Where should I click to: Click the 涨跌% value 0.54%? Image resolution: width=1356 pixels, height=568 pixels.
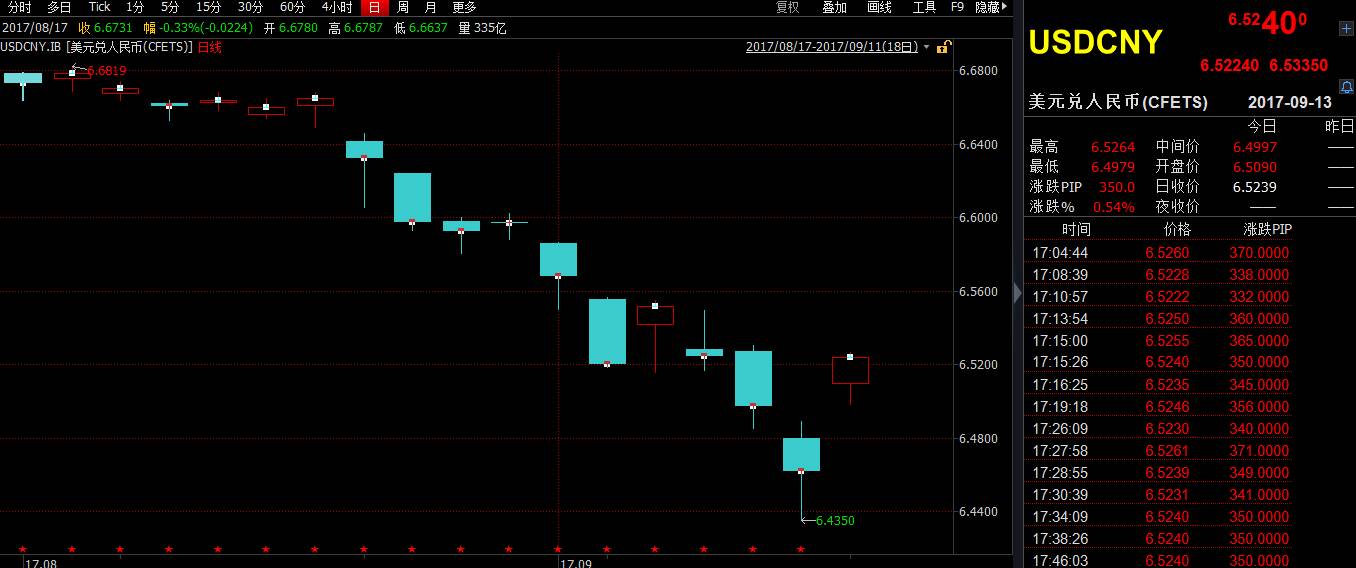(x=1113, y=207)
